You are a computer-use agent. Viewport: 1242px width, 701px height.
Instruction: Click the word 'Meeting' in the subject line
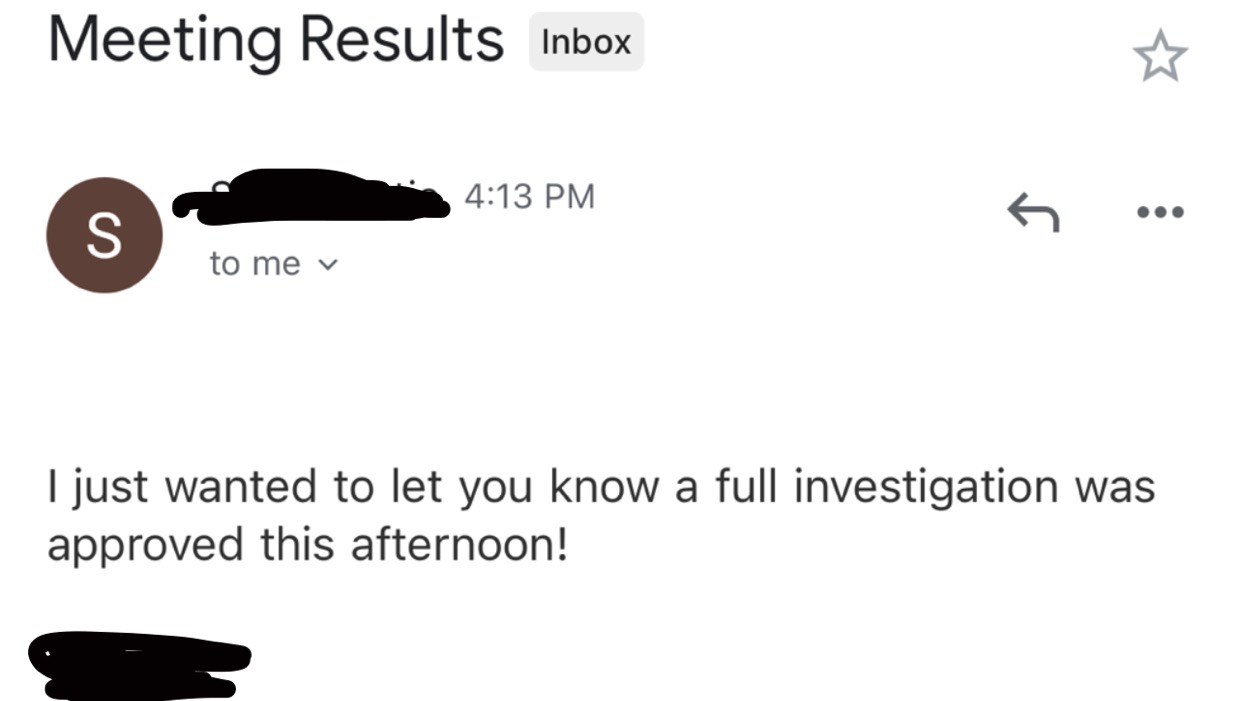click(165, 42)
